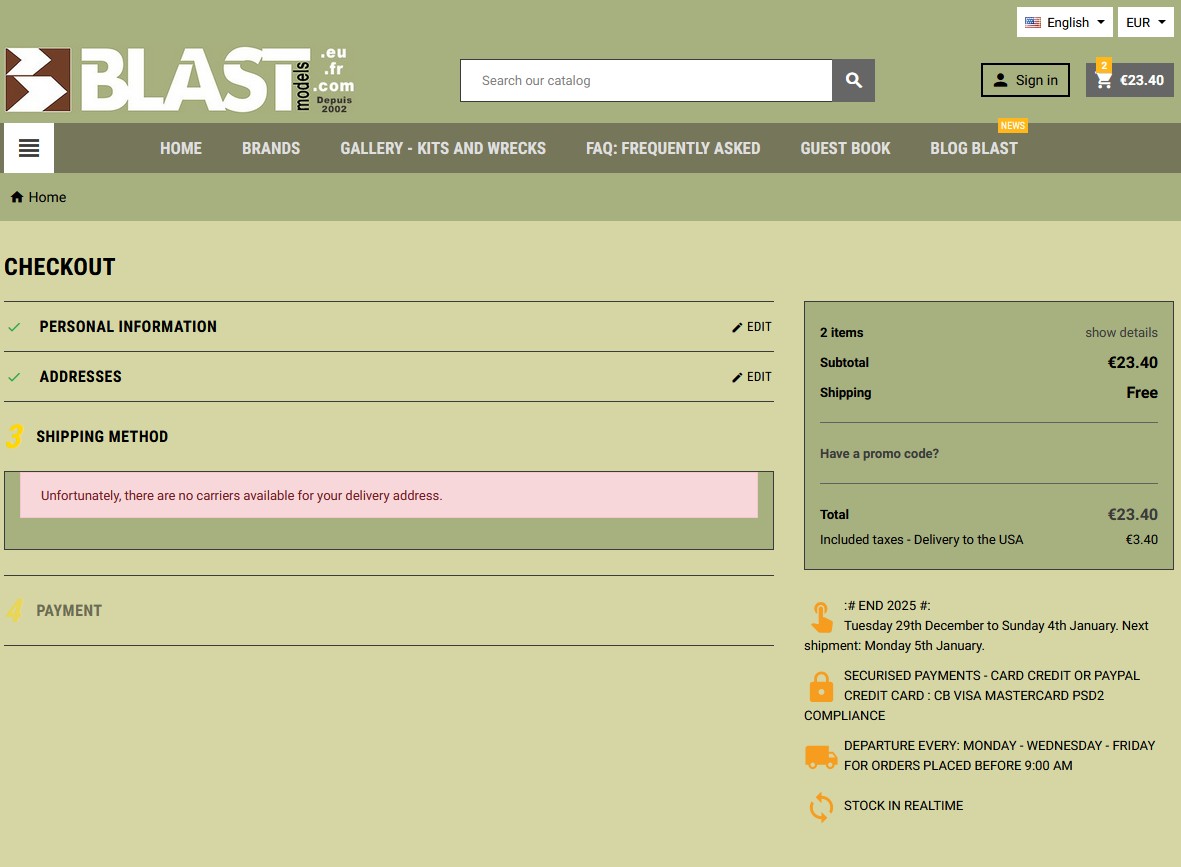Click the Blast Models logo
1181x867 pixels.
[180, 80]
